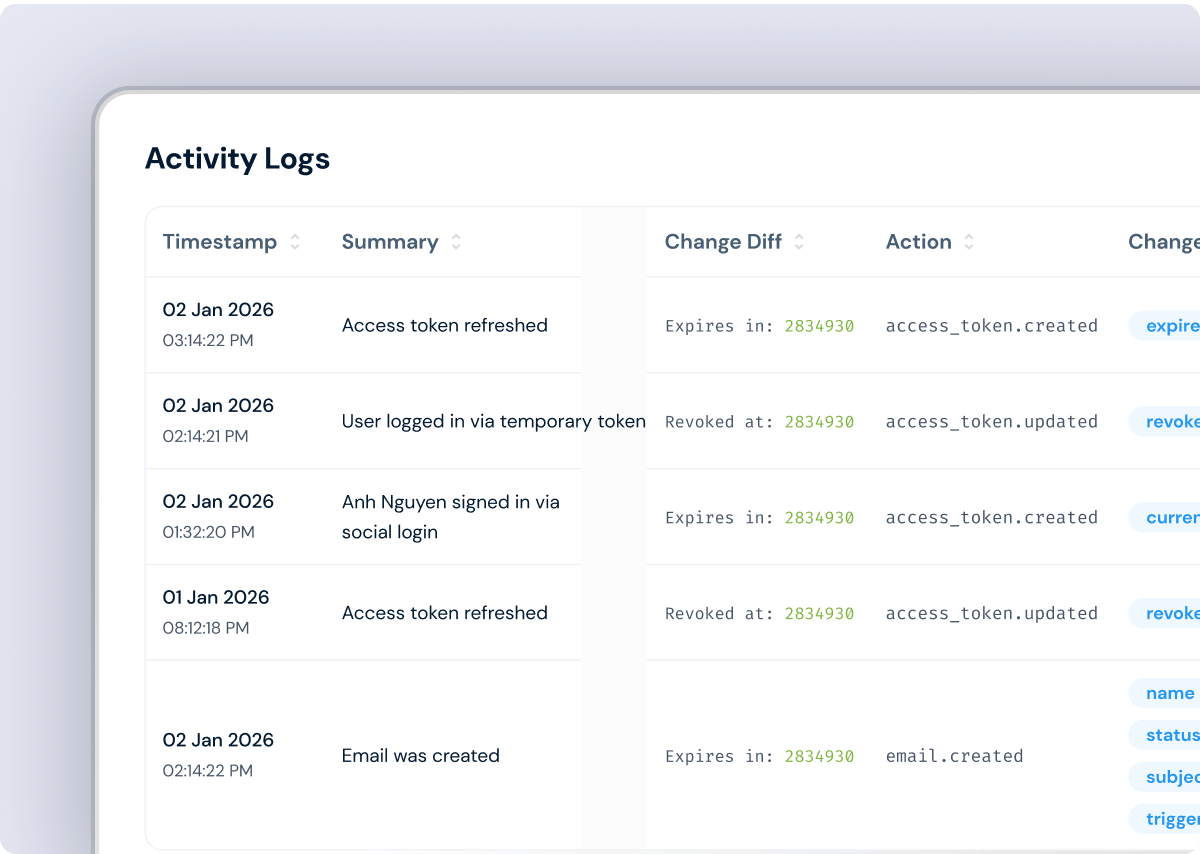Image resolution: width=1200 pixels, height=854 pixels.
Task: Click 'User logged in via temporary token' summary
Action: [494, 422]
